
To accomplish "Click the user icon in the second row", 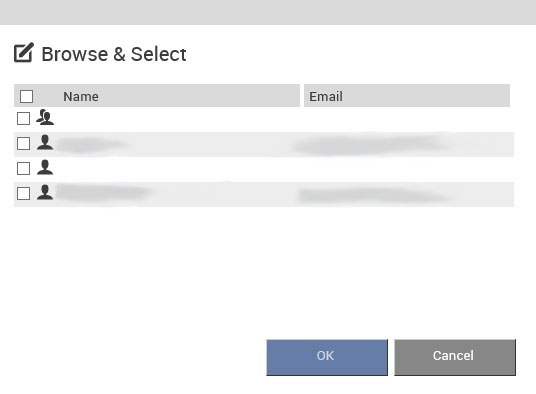I will (45, 142).
